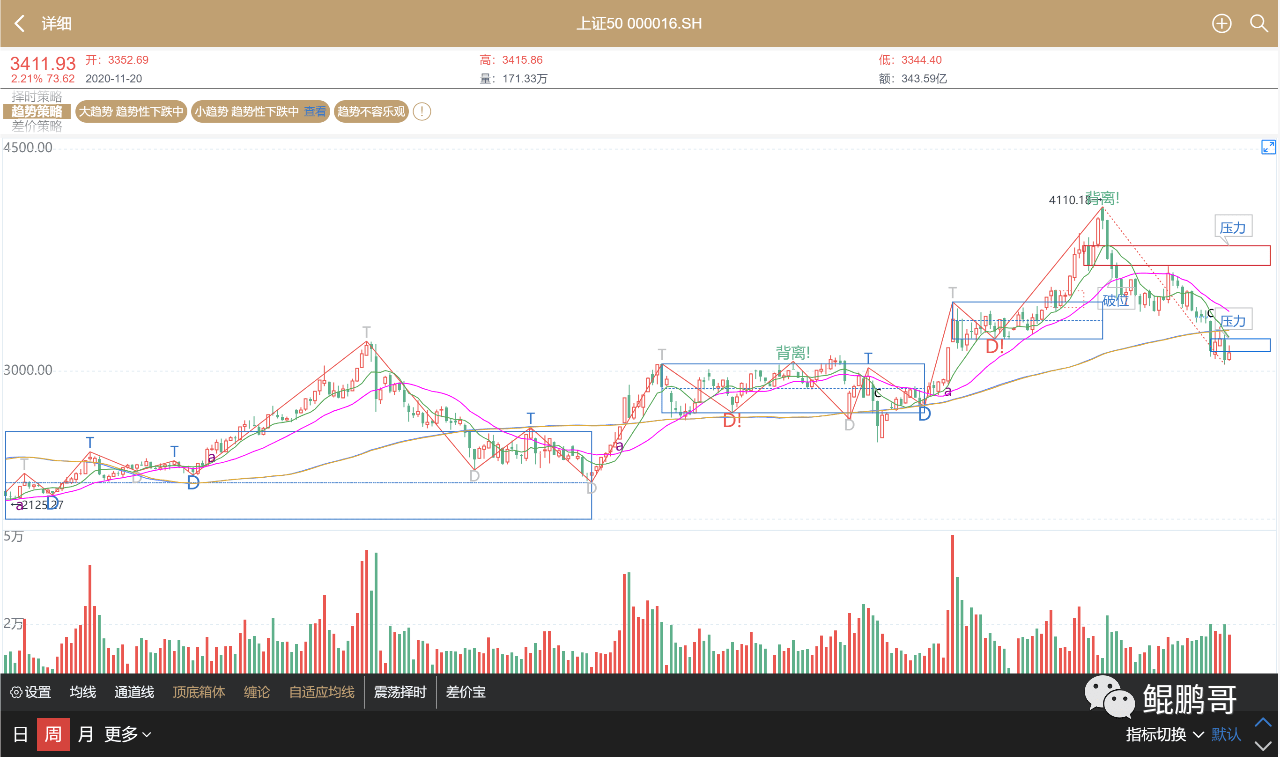Add the stock with the plus icon
The height and width of the screenshot is (757, 1280).
(x=1222, y=23)
